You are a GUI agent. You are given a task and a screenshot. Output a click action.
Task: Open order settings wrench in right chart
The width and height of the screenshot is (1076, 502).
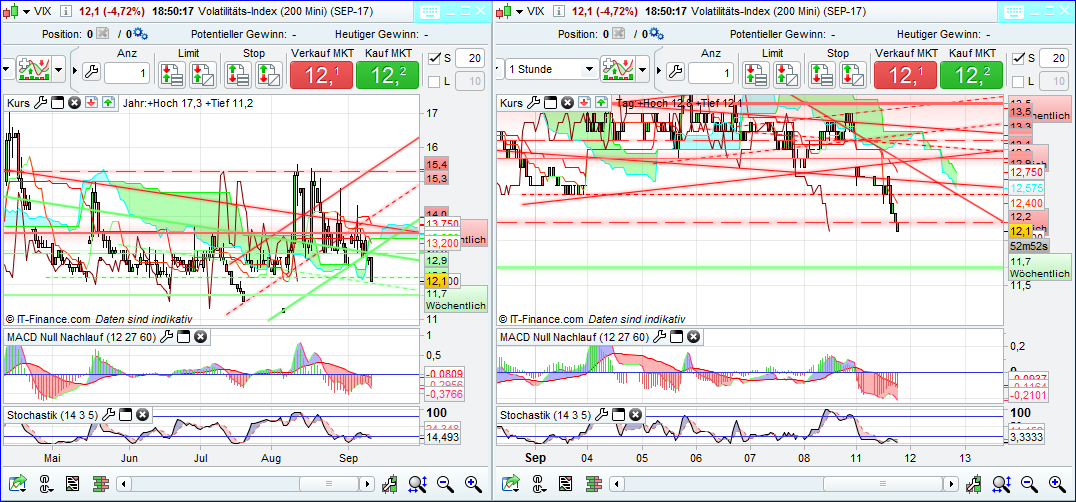[675, 72]
